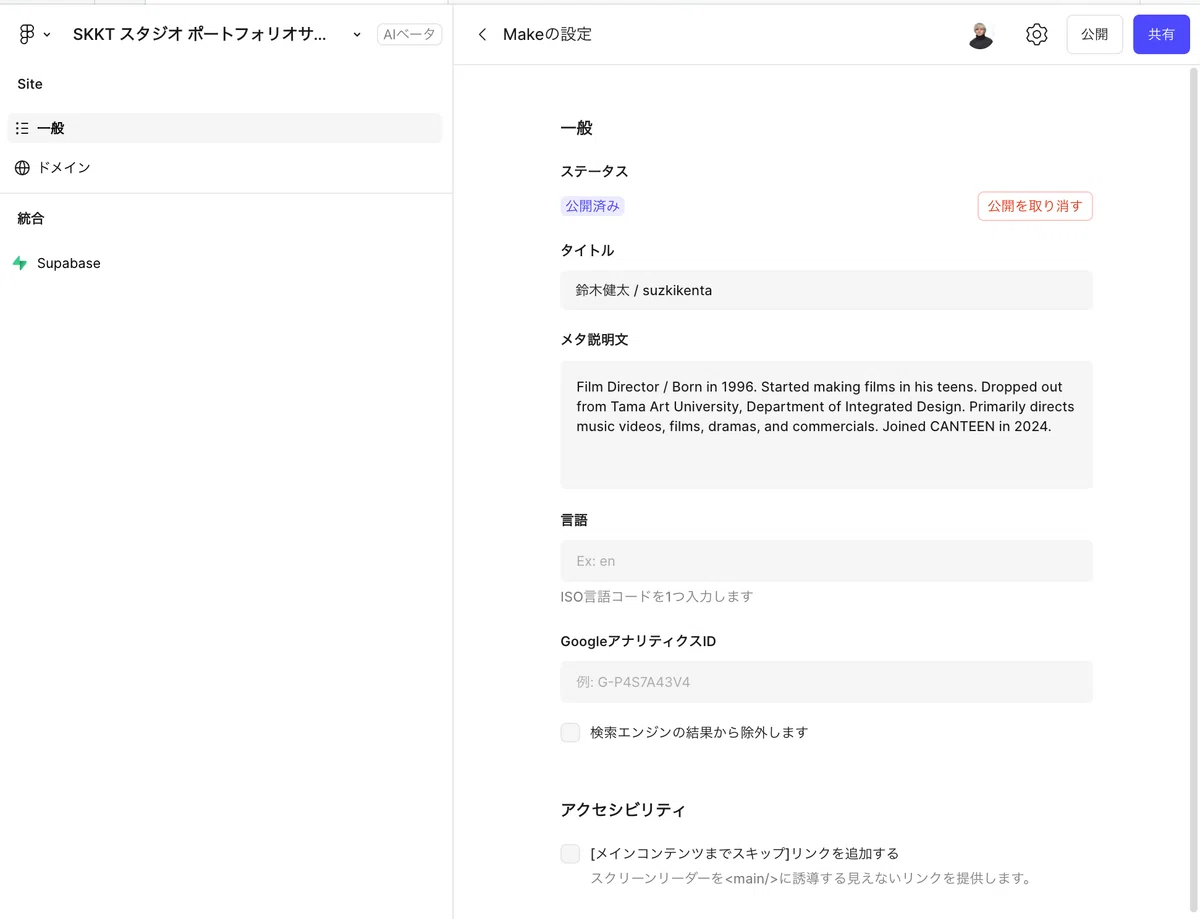Open settings with the gear icon

(x=1036, y=35)
